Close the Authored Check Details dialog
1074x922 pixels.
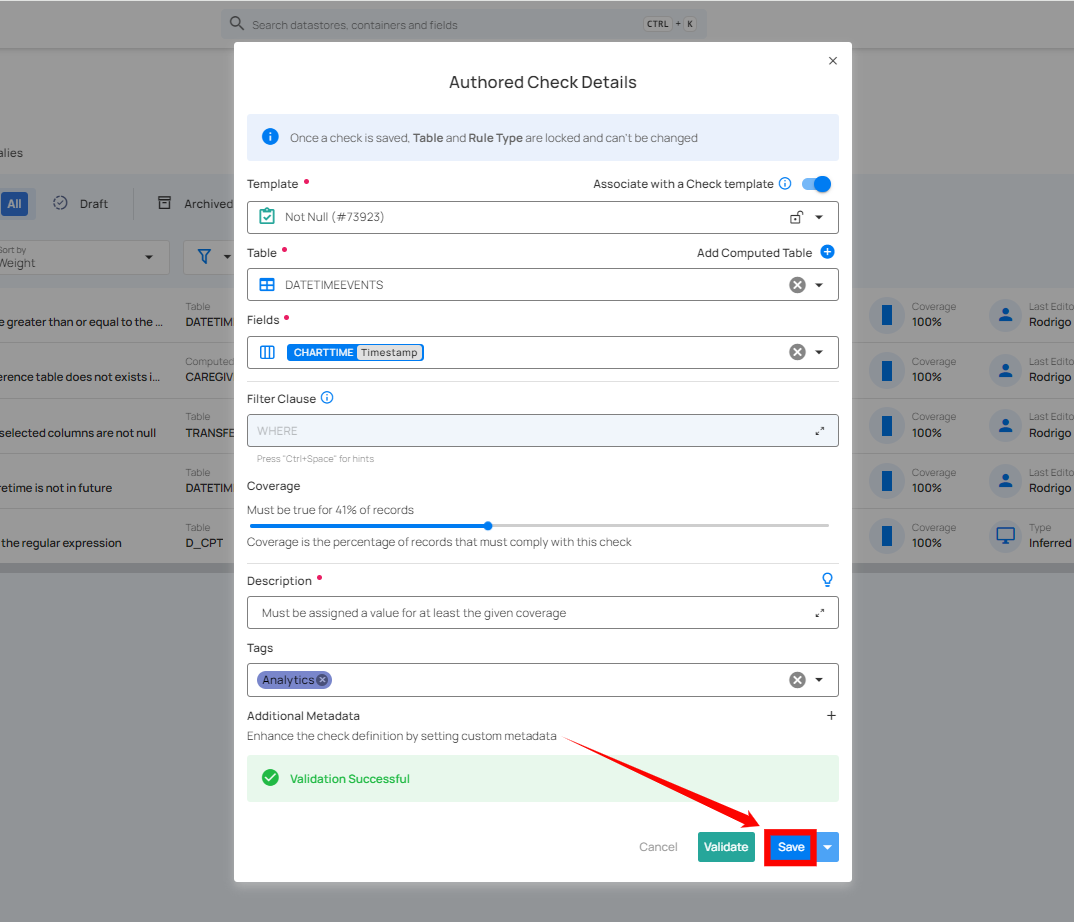click(x=833, y=61)
